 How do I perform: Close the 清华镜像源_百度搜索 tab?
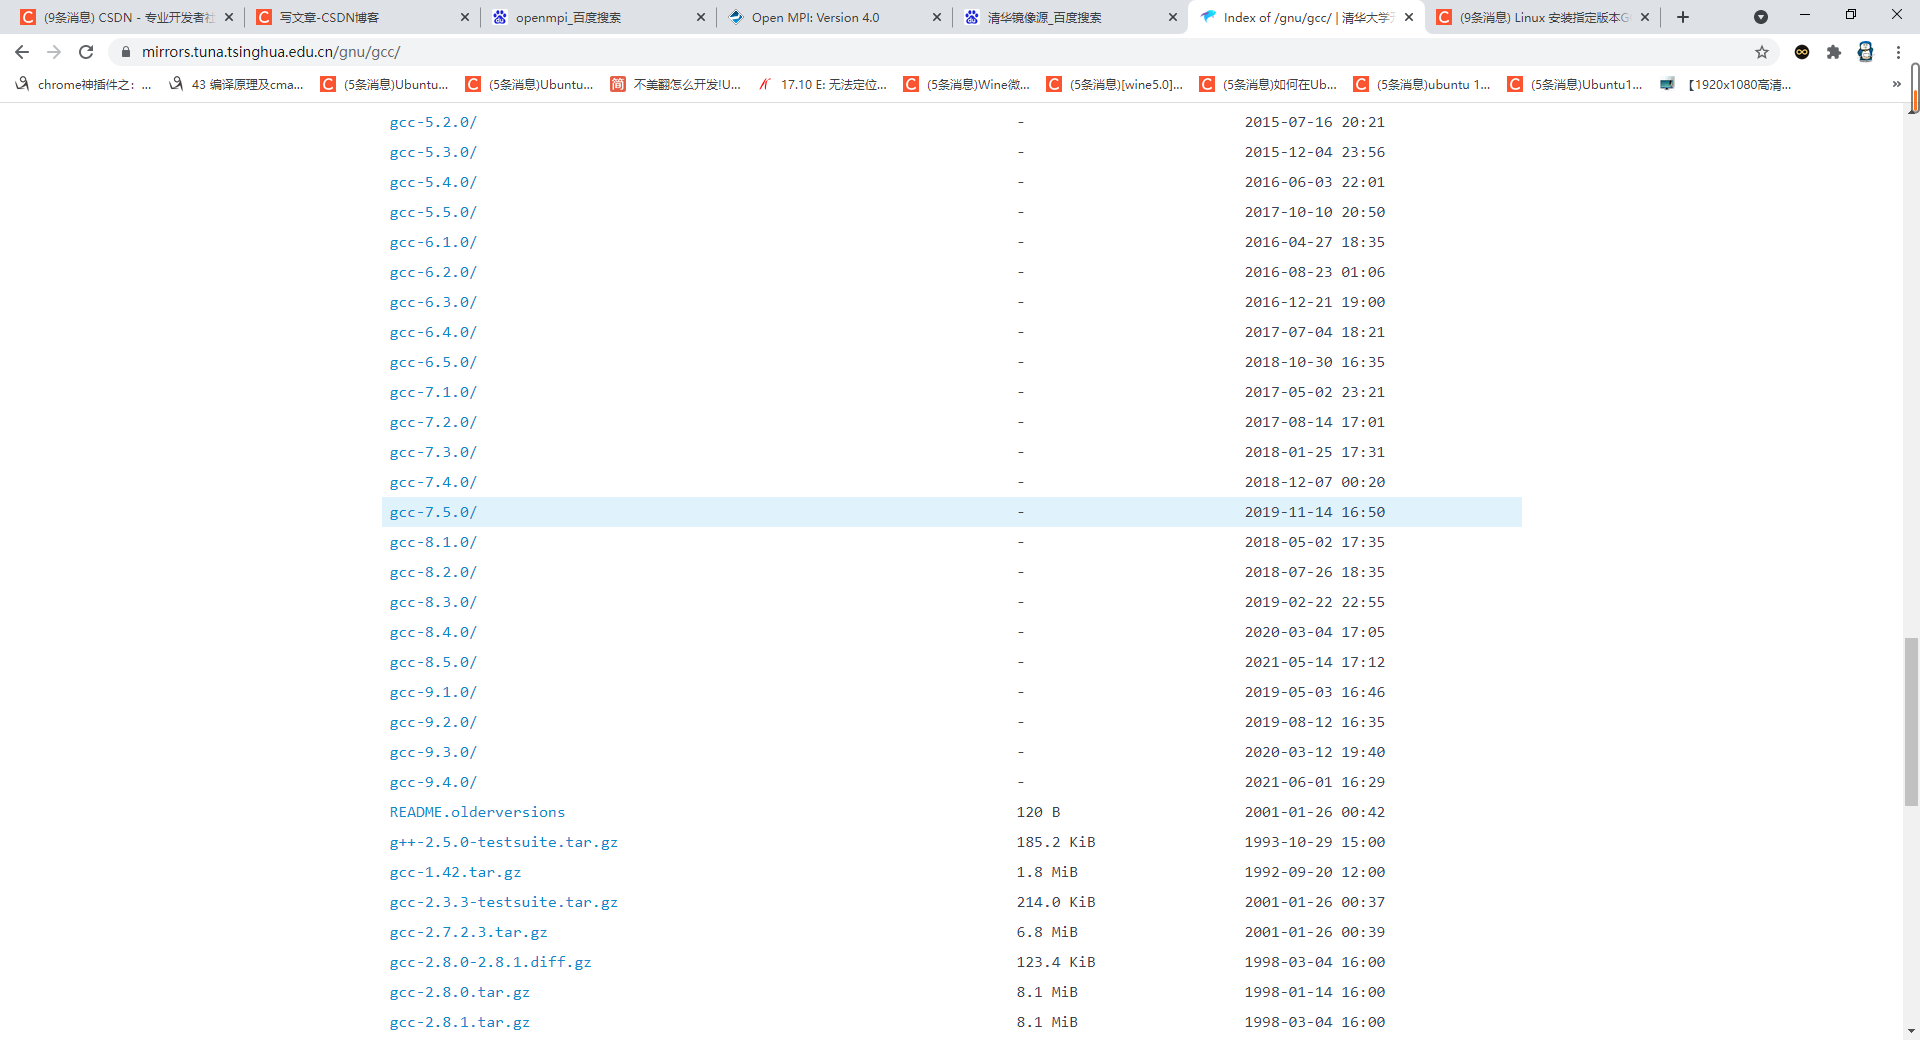[1171, 17]
